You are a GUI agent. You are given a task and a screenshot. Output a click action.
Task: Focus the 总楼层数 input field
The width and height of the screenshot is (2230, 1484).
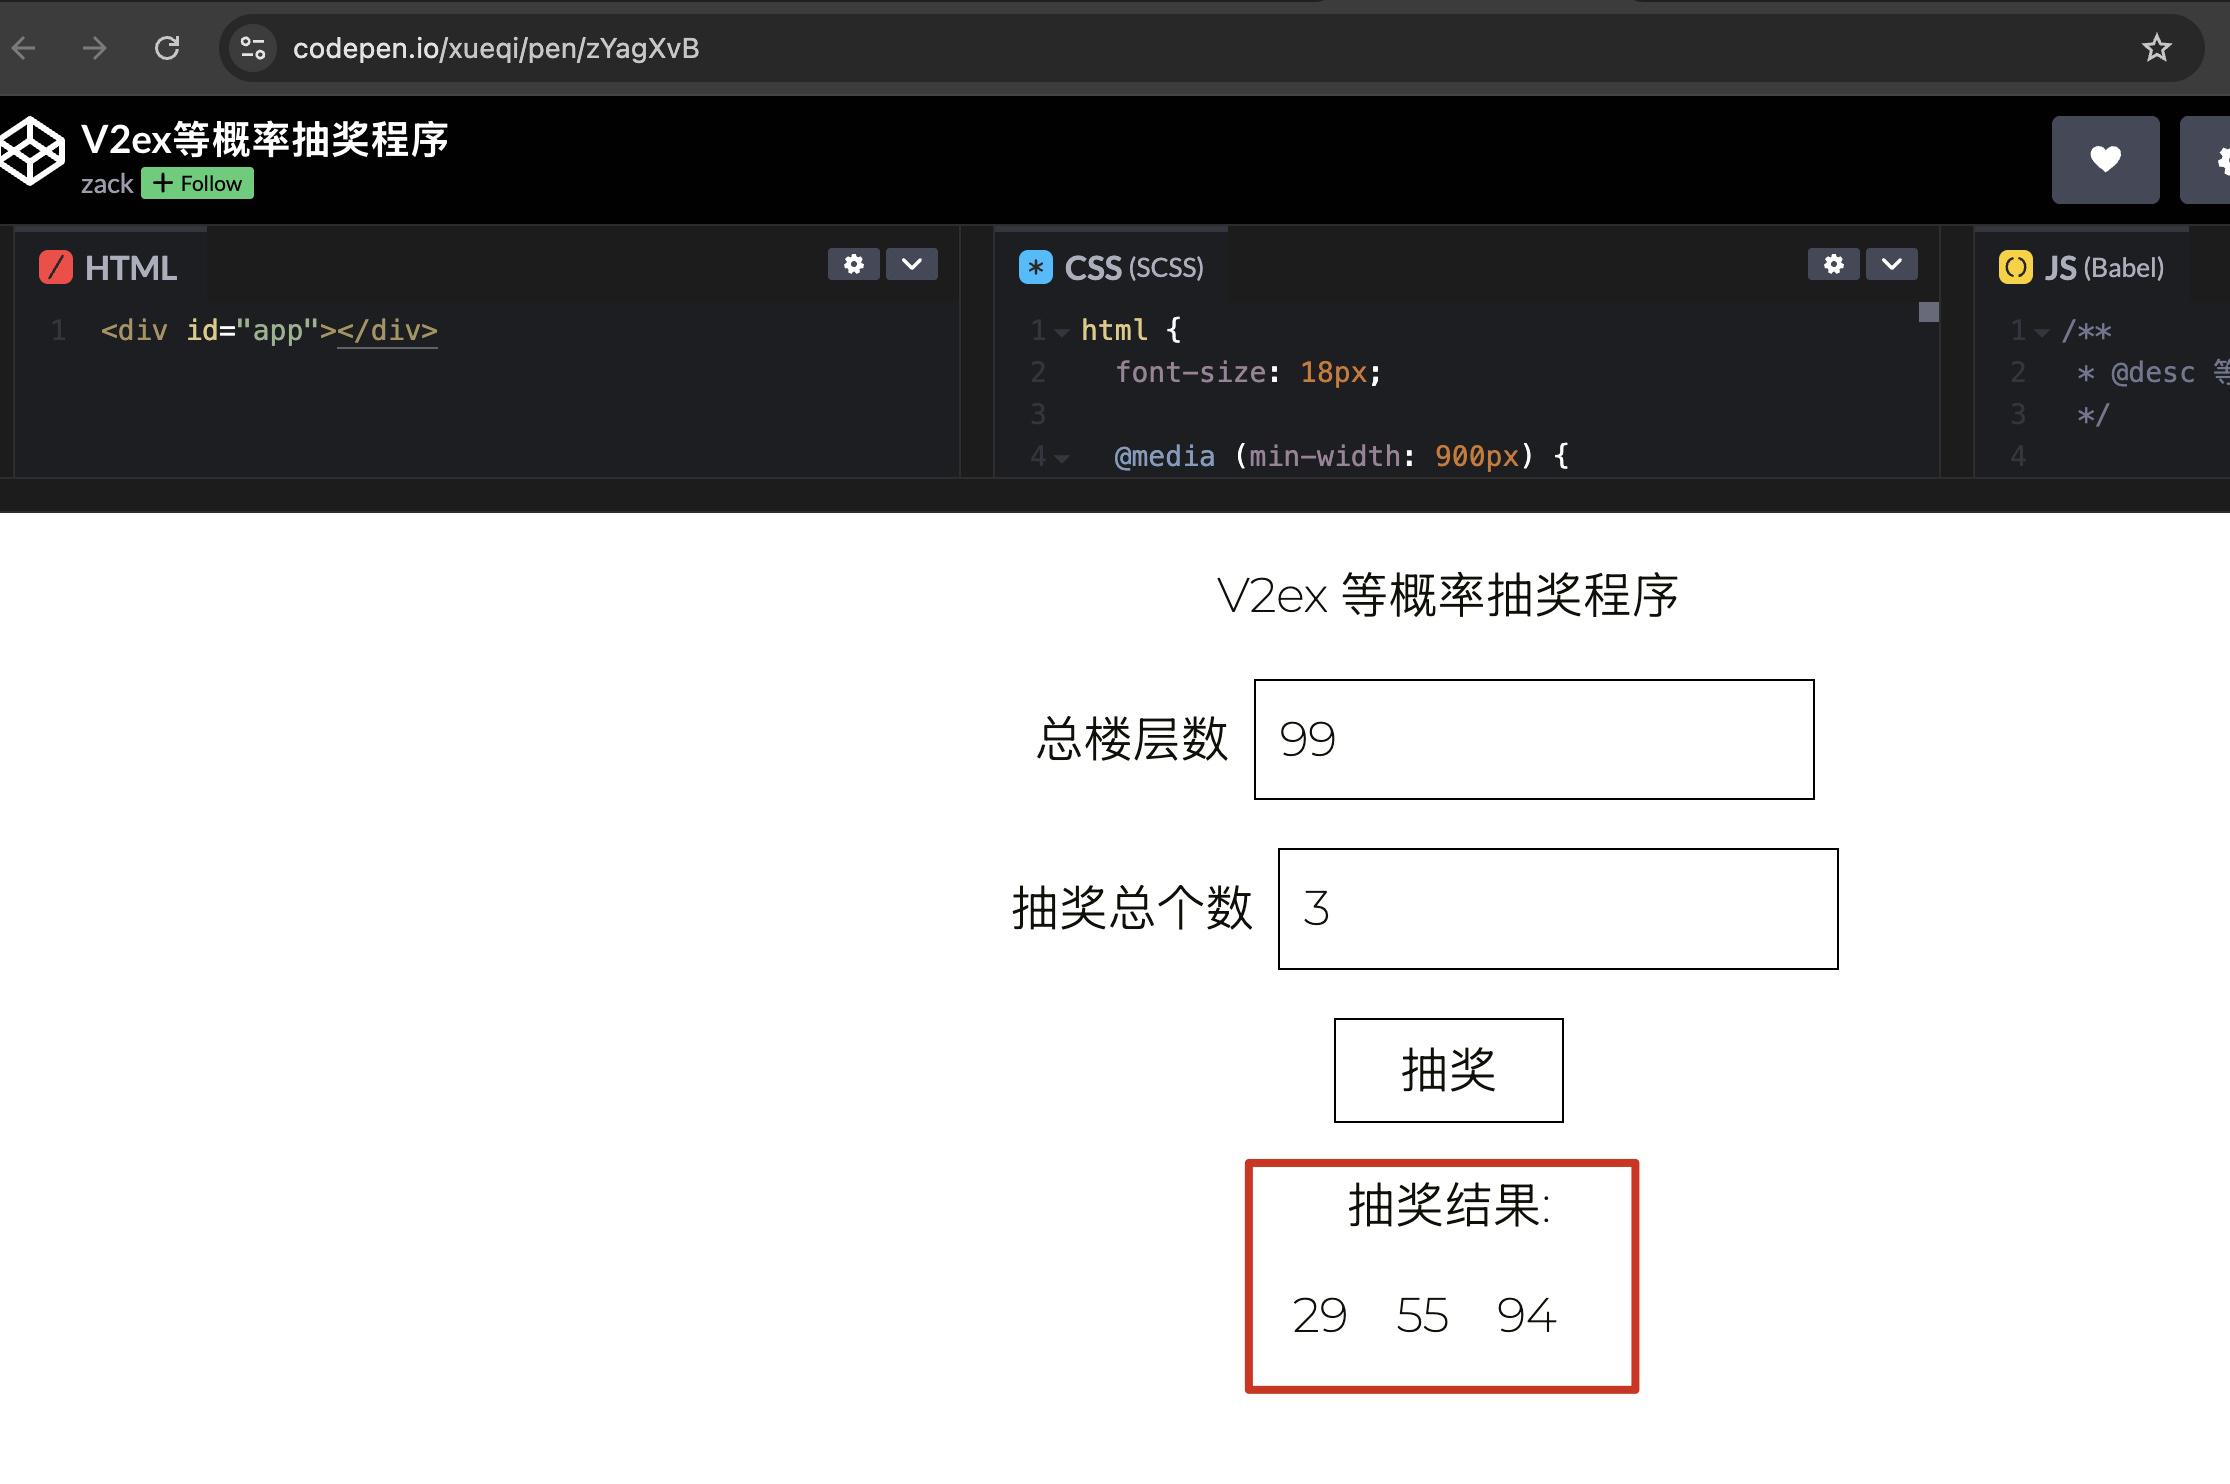(1534, 739)
